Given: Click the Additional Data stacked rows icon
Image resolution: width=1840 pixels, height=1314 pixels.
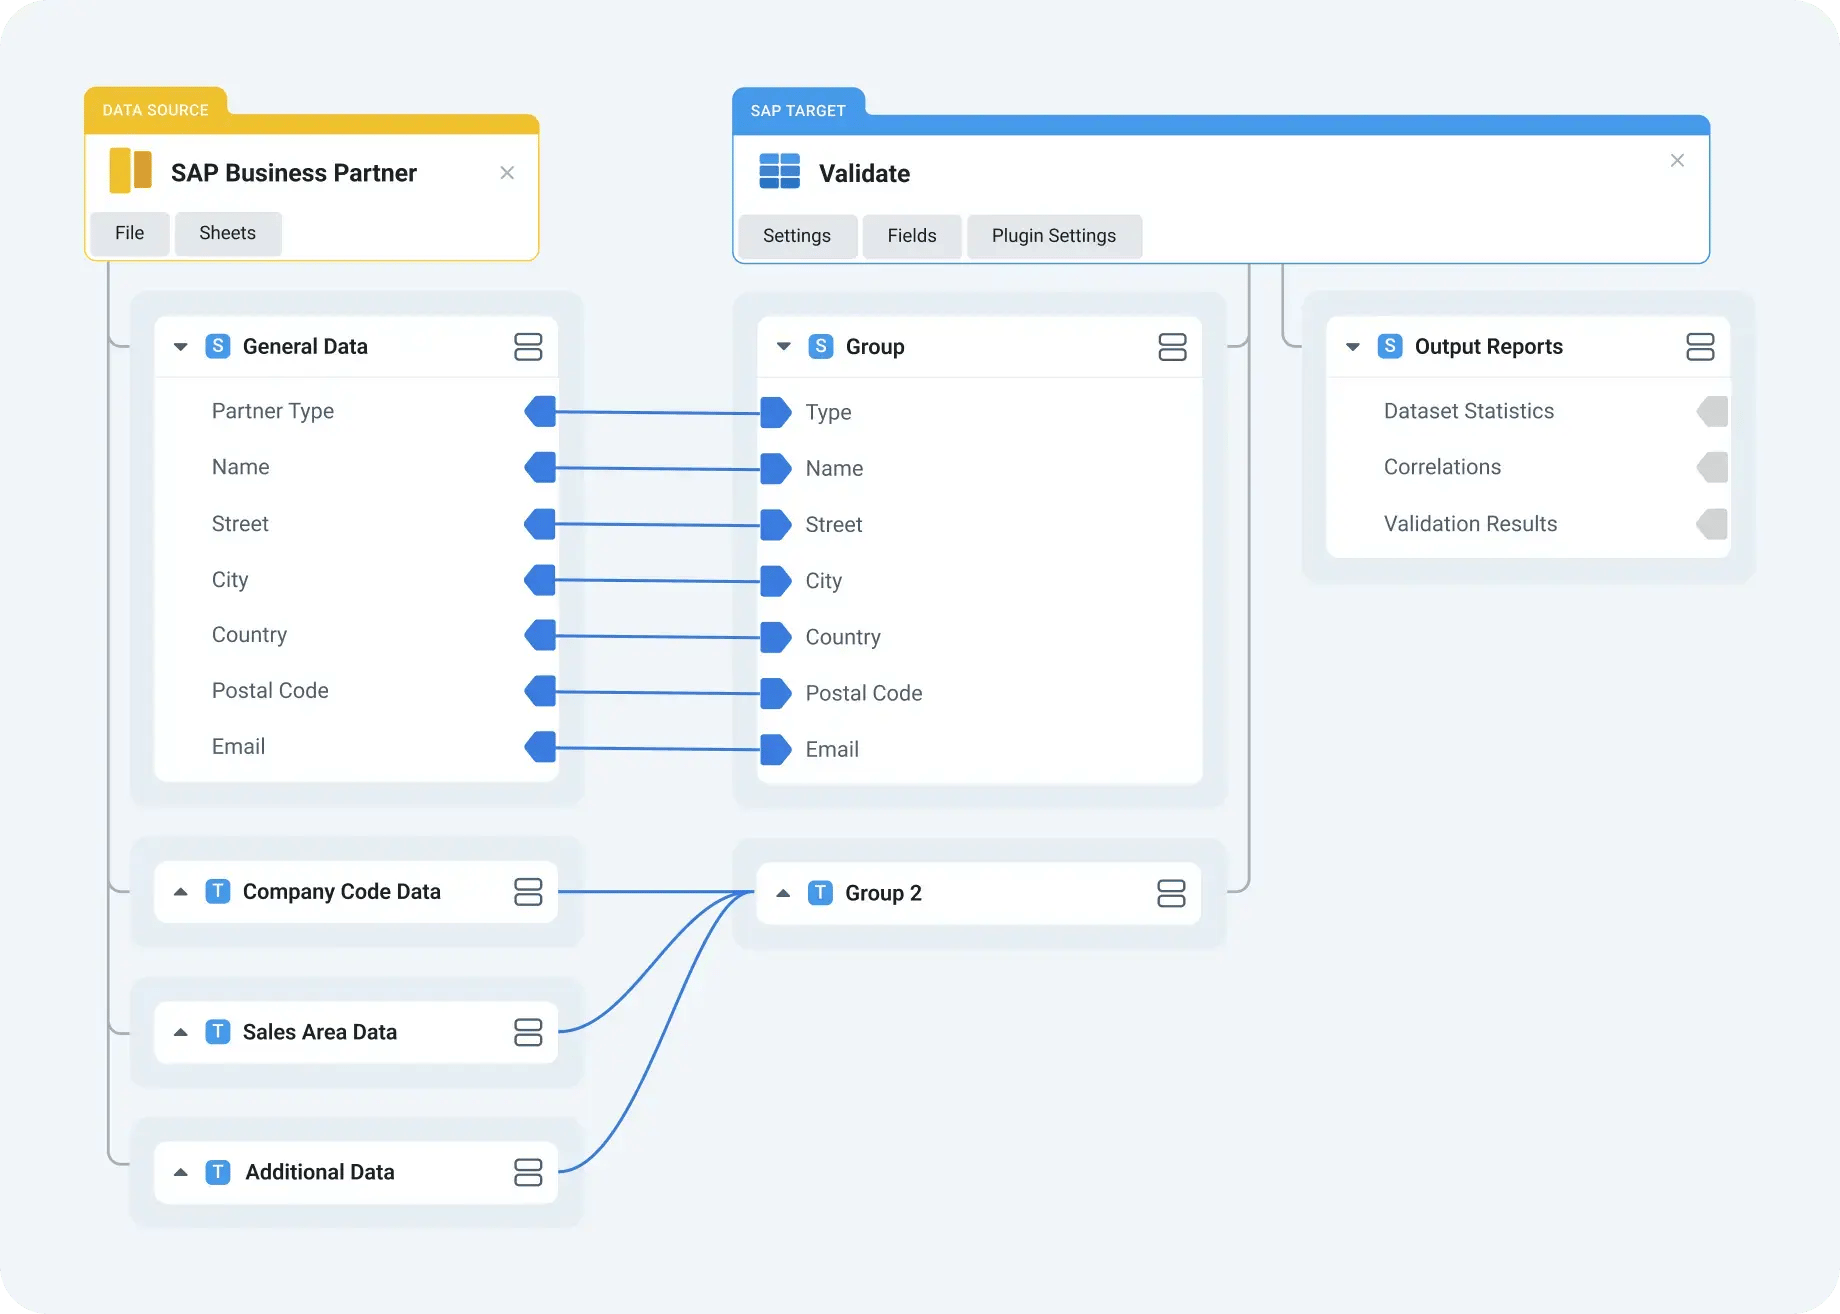Looking at the screenshot, I should (528, 1172).
